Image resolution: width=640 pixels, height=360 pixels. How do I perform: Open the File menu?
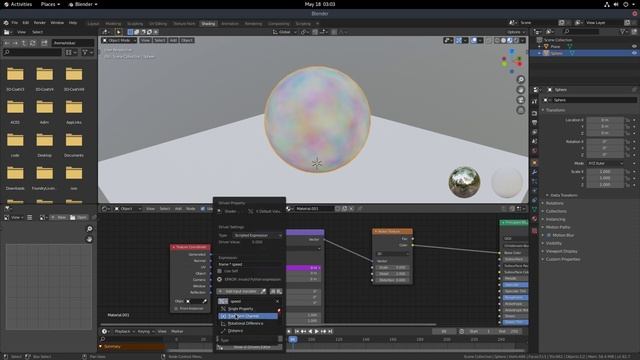point(15,22)
